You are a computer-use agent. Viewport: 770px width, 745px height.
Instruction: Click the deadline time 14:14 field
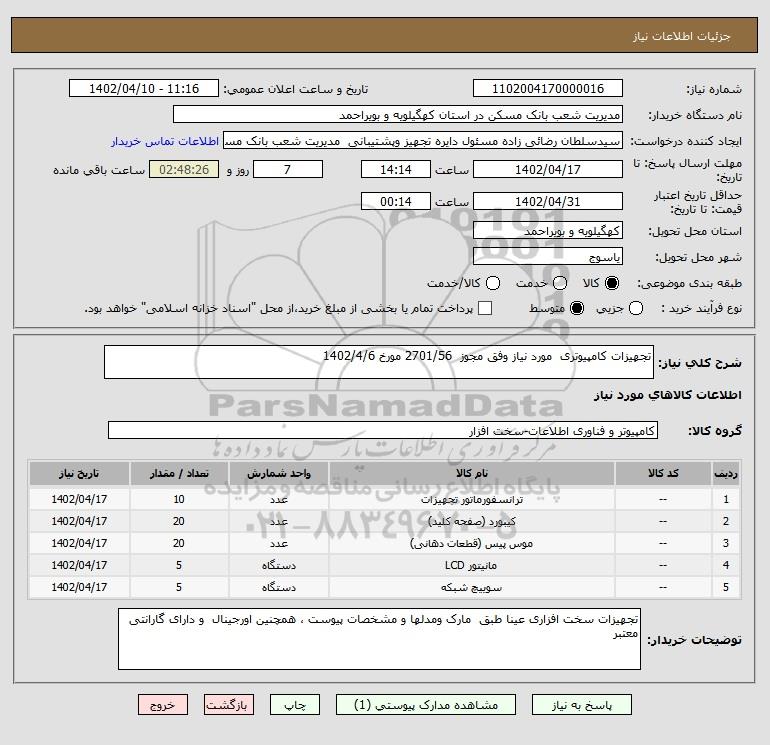[x=396, y=169]
